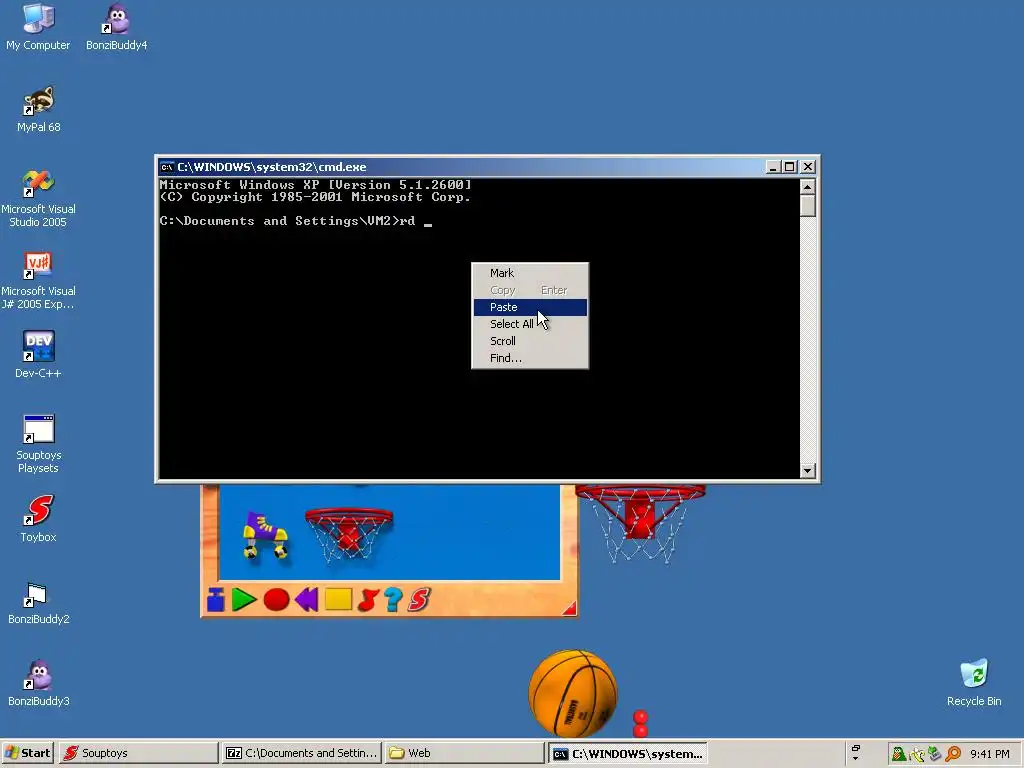Open the taskbar toolbar dropdown arrow
The height and width of the screenshot is (768, 1024).
tap(856, 758)
